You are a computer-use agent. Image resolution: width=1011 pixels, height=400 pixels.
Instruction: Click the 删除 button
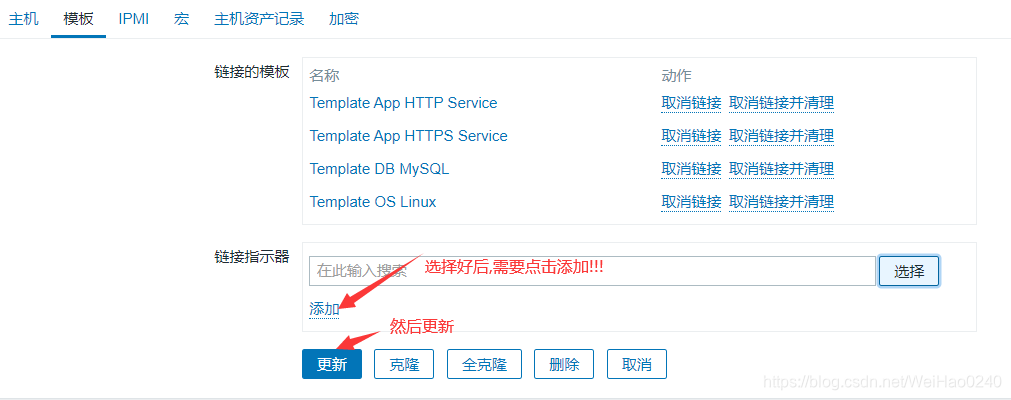pyautogui.click(x=564, y=365)
